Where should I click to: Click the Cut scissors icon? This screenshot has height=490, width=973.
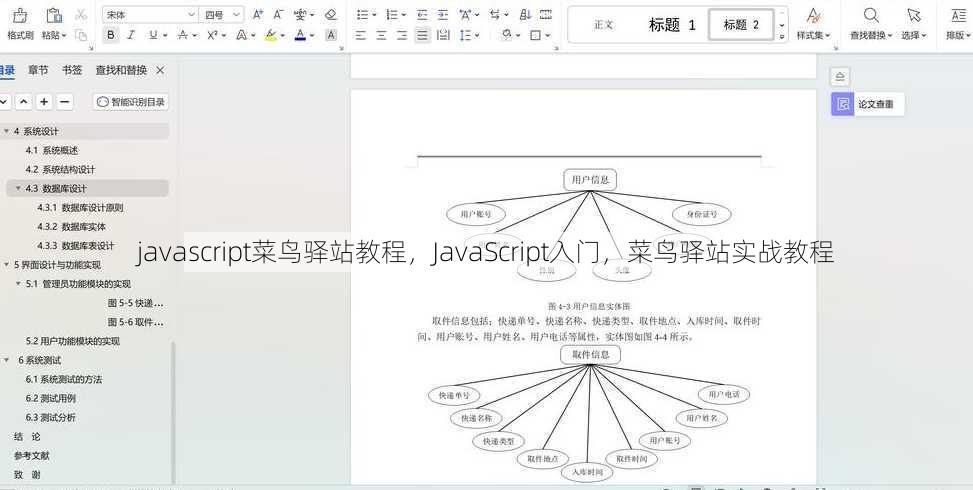point(81,14)
